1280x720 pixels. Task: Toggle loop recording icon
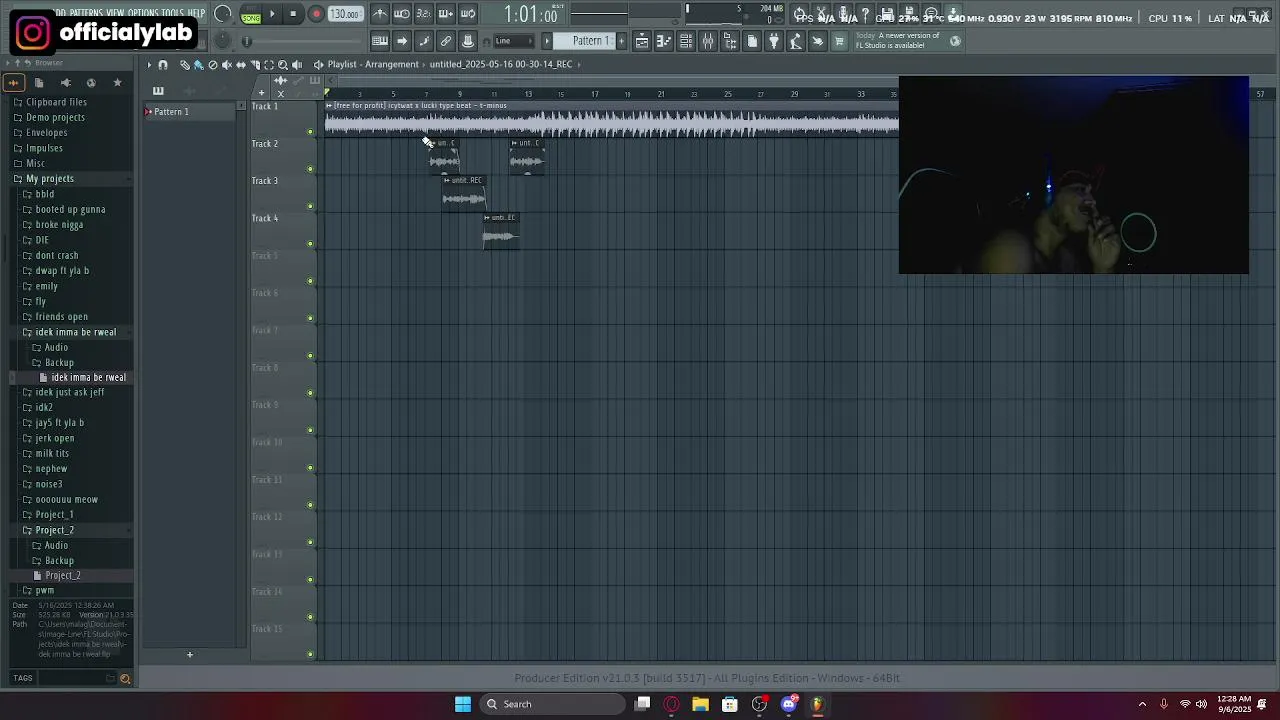point(468,14)
